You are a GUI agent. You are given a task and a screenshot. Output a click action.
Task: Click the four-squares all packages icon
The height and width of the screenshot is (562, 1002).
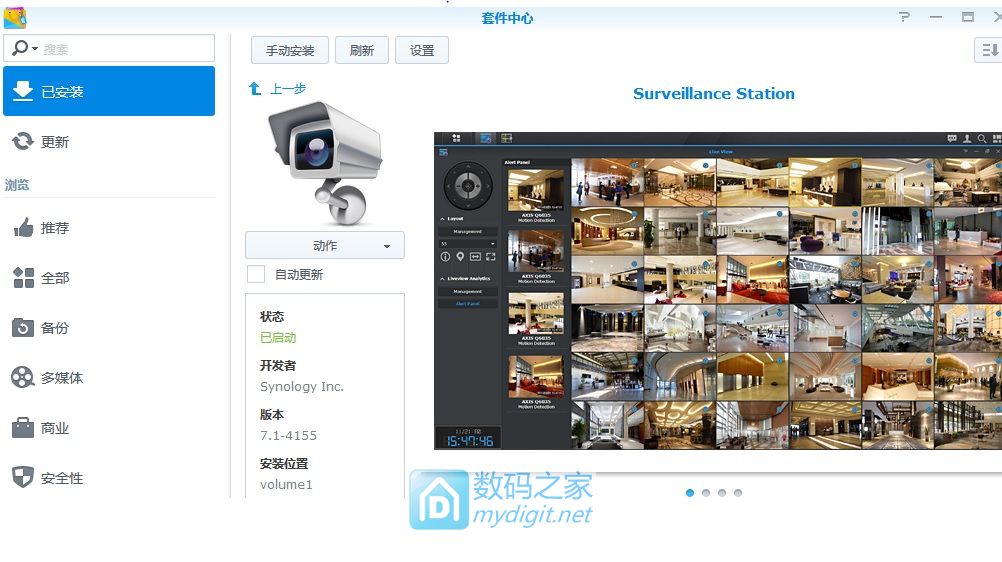coord(23,277)
